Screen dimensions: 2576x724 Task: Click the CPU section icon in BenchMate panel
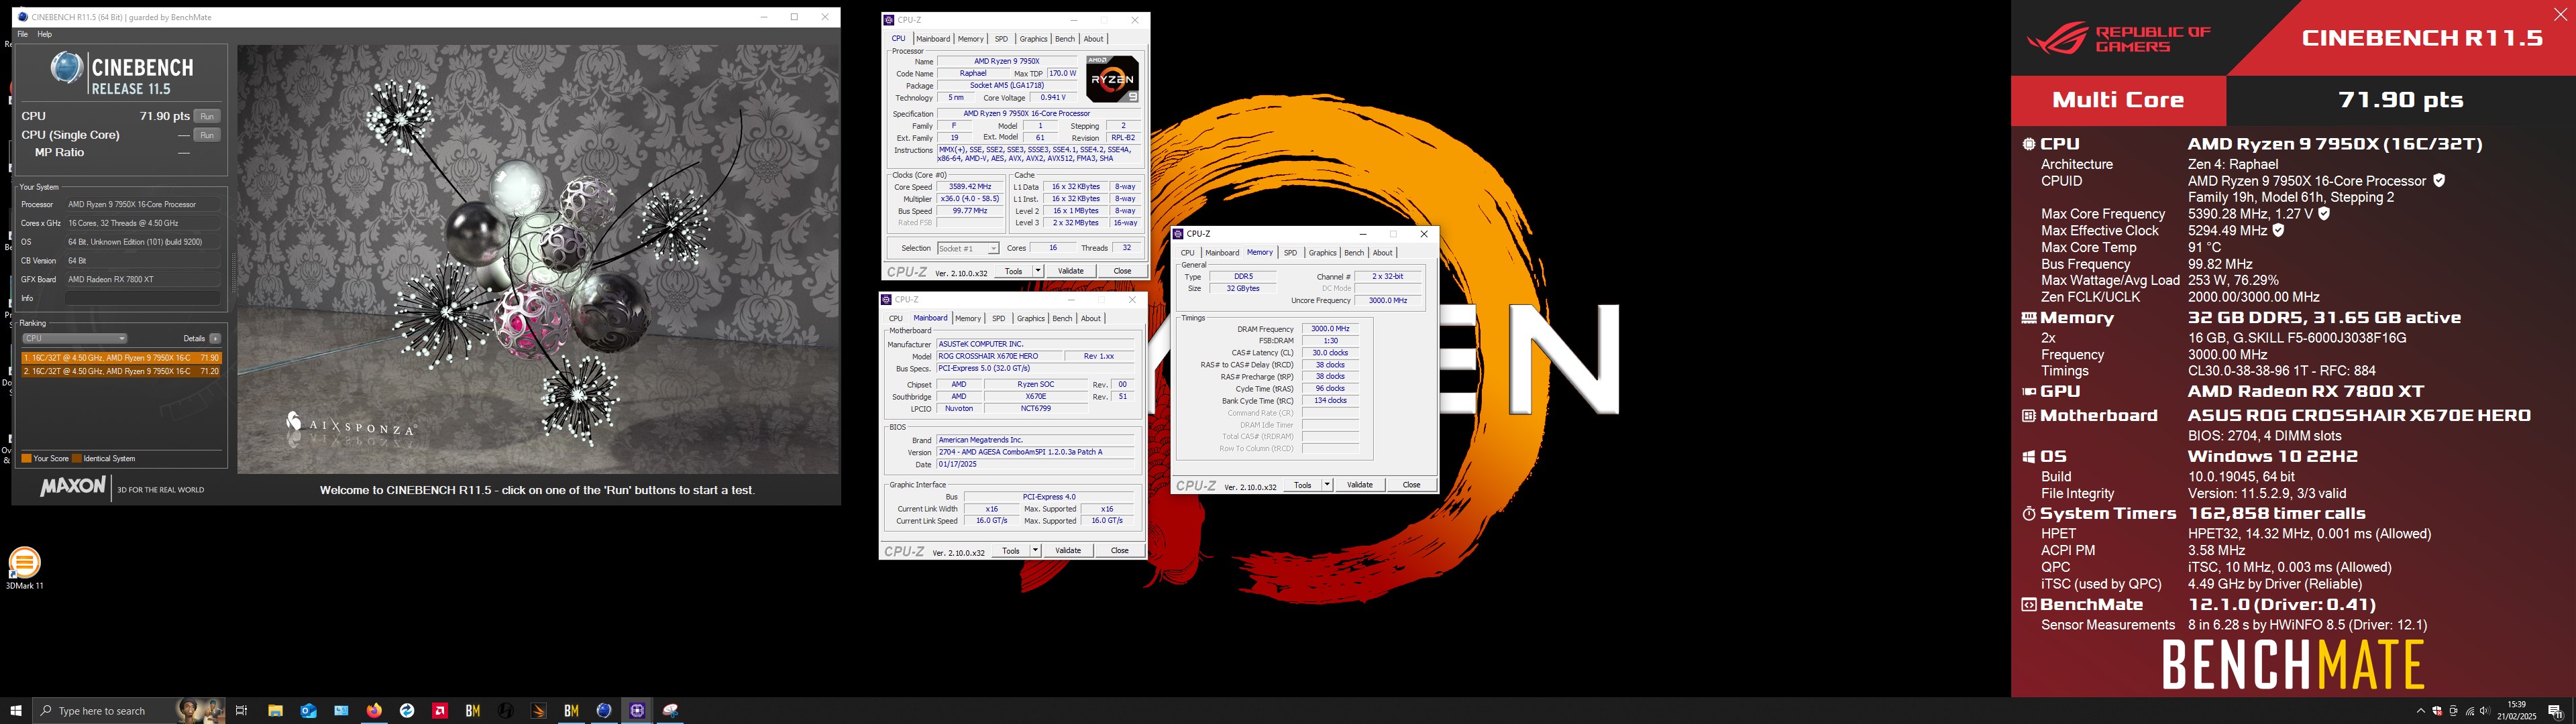(x=2028, y=144)
